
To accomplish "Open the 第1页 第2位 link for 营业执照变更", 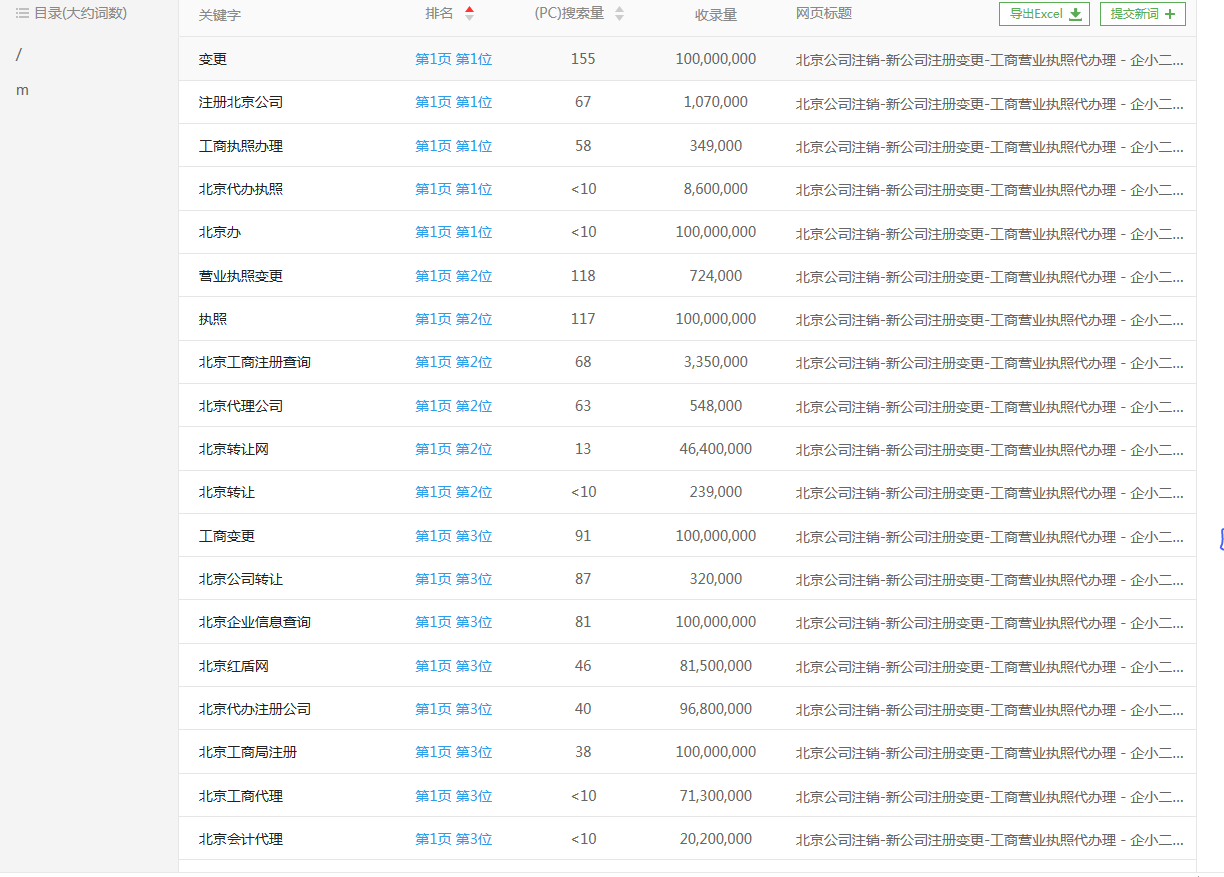I will pyautogui.click(x=453, y=275).
